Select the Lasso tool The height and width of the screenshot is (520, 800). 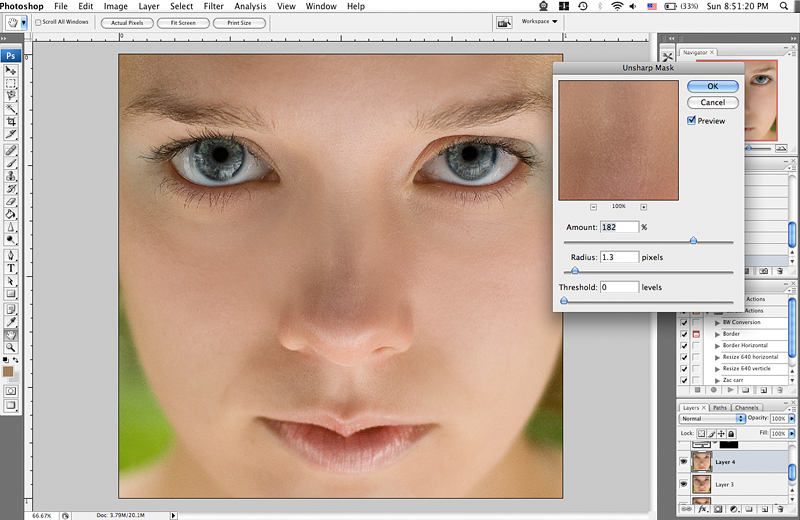(11, 96)
